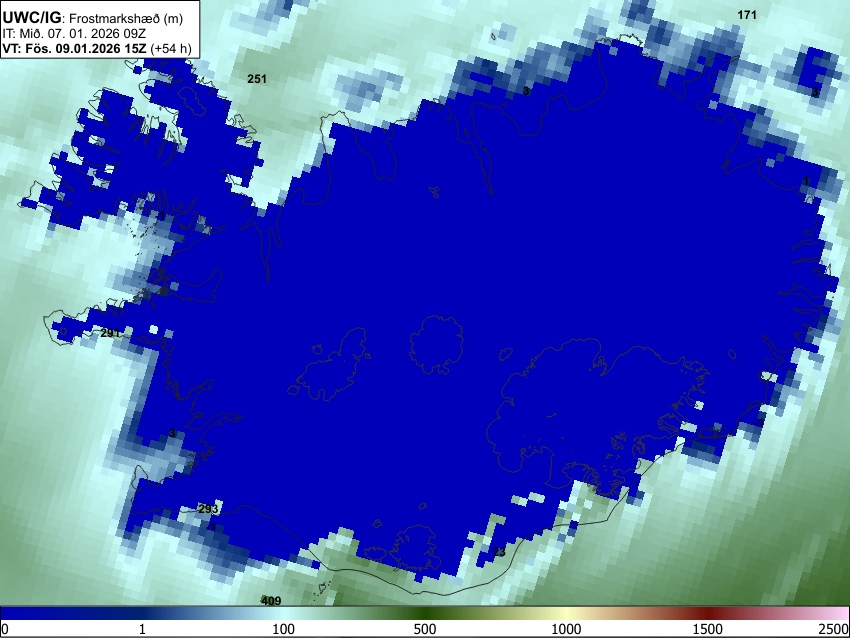Pick the dark red color above the 1500 tick
Viewport: 850px width, 638px height.
pyautogui.click(x=708, y=613)
